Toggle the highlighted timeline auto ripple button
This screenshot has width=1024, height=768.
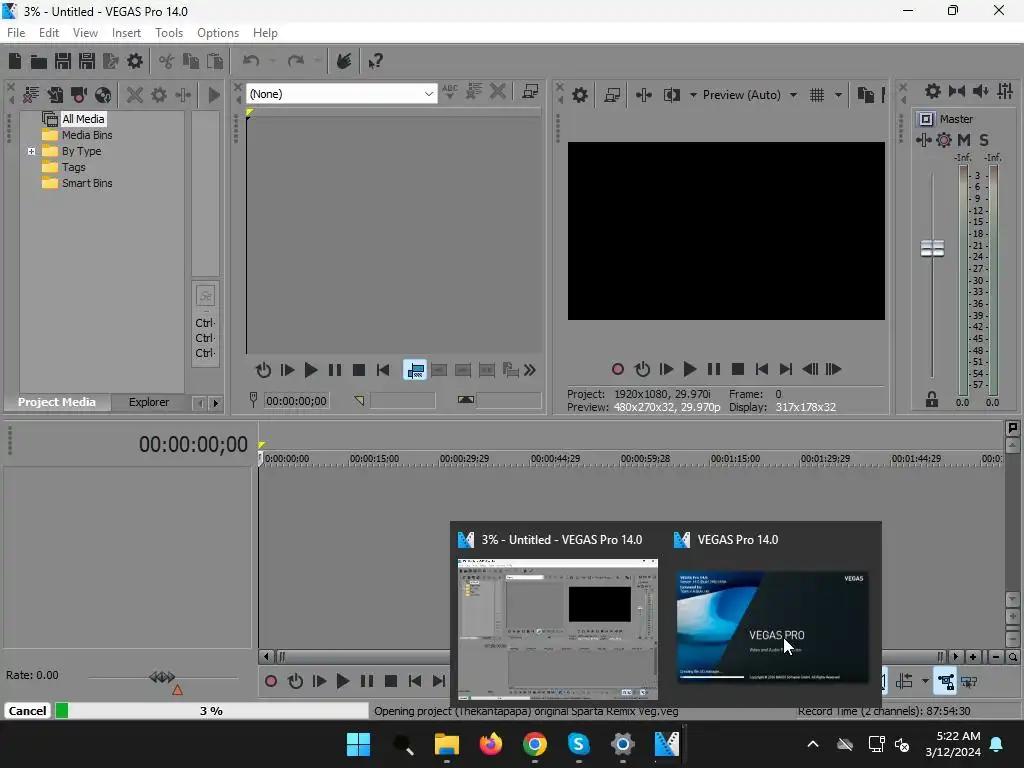point(946,682)
